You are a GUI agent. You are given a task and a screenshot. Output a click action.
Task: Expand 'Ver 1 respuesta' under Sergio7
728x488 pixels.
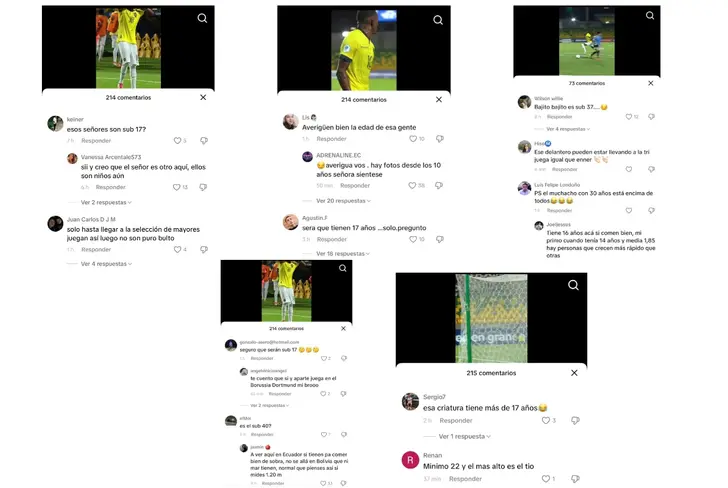click(x=464, y=436)
